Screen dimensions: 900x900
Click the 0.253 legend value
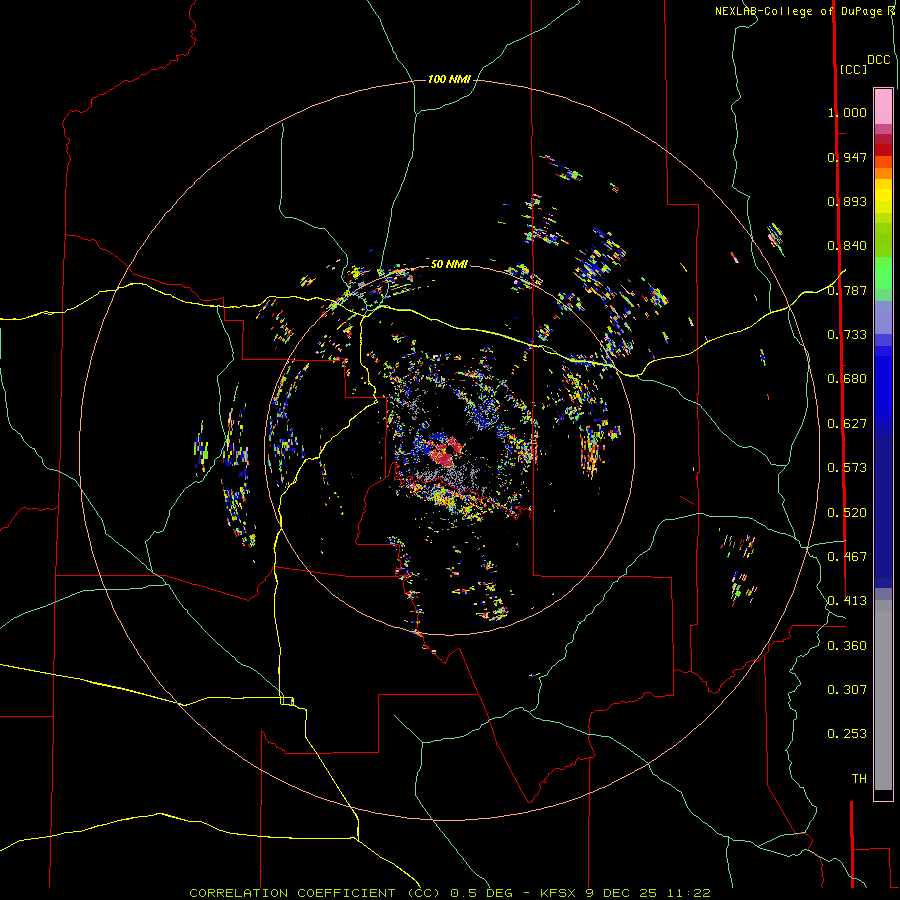click(x=847, y=734)
